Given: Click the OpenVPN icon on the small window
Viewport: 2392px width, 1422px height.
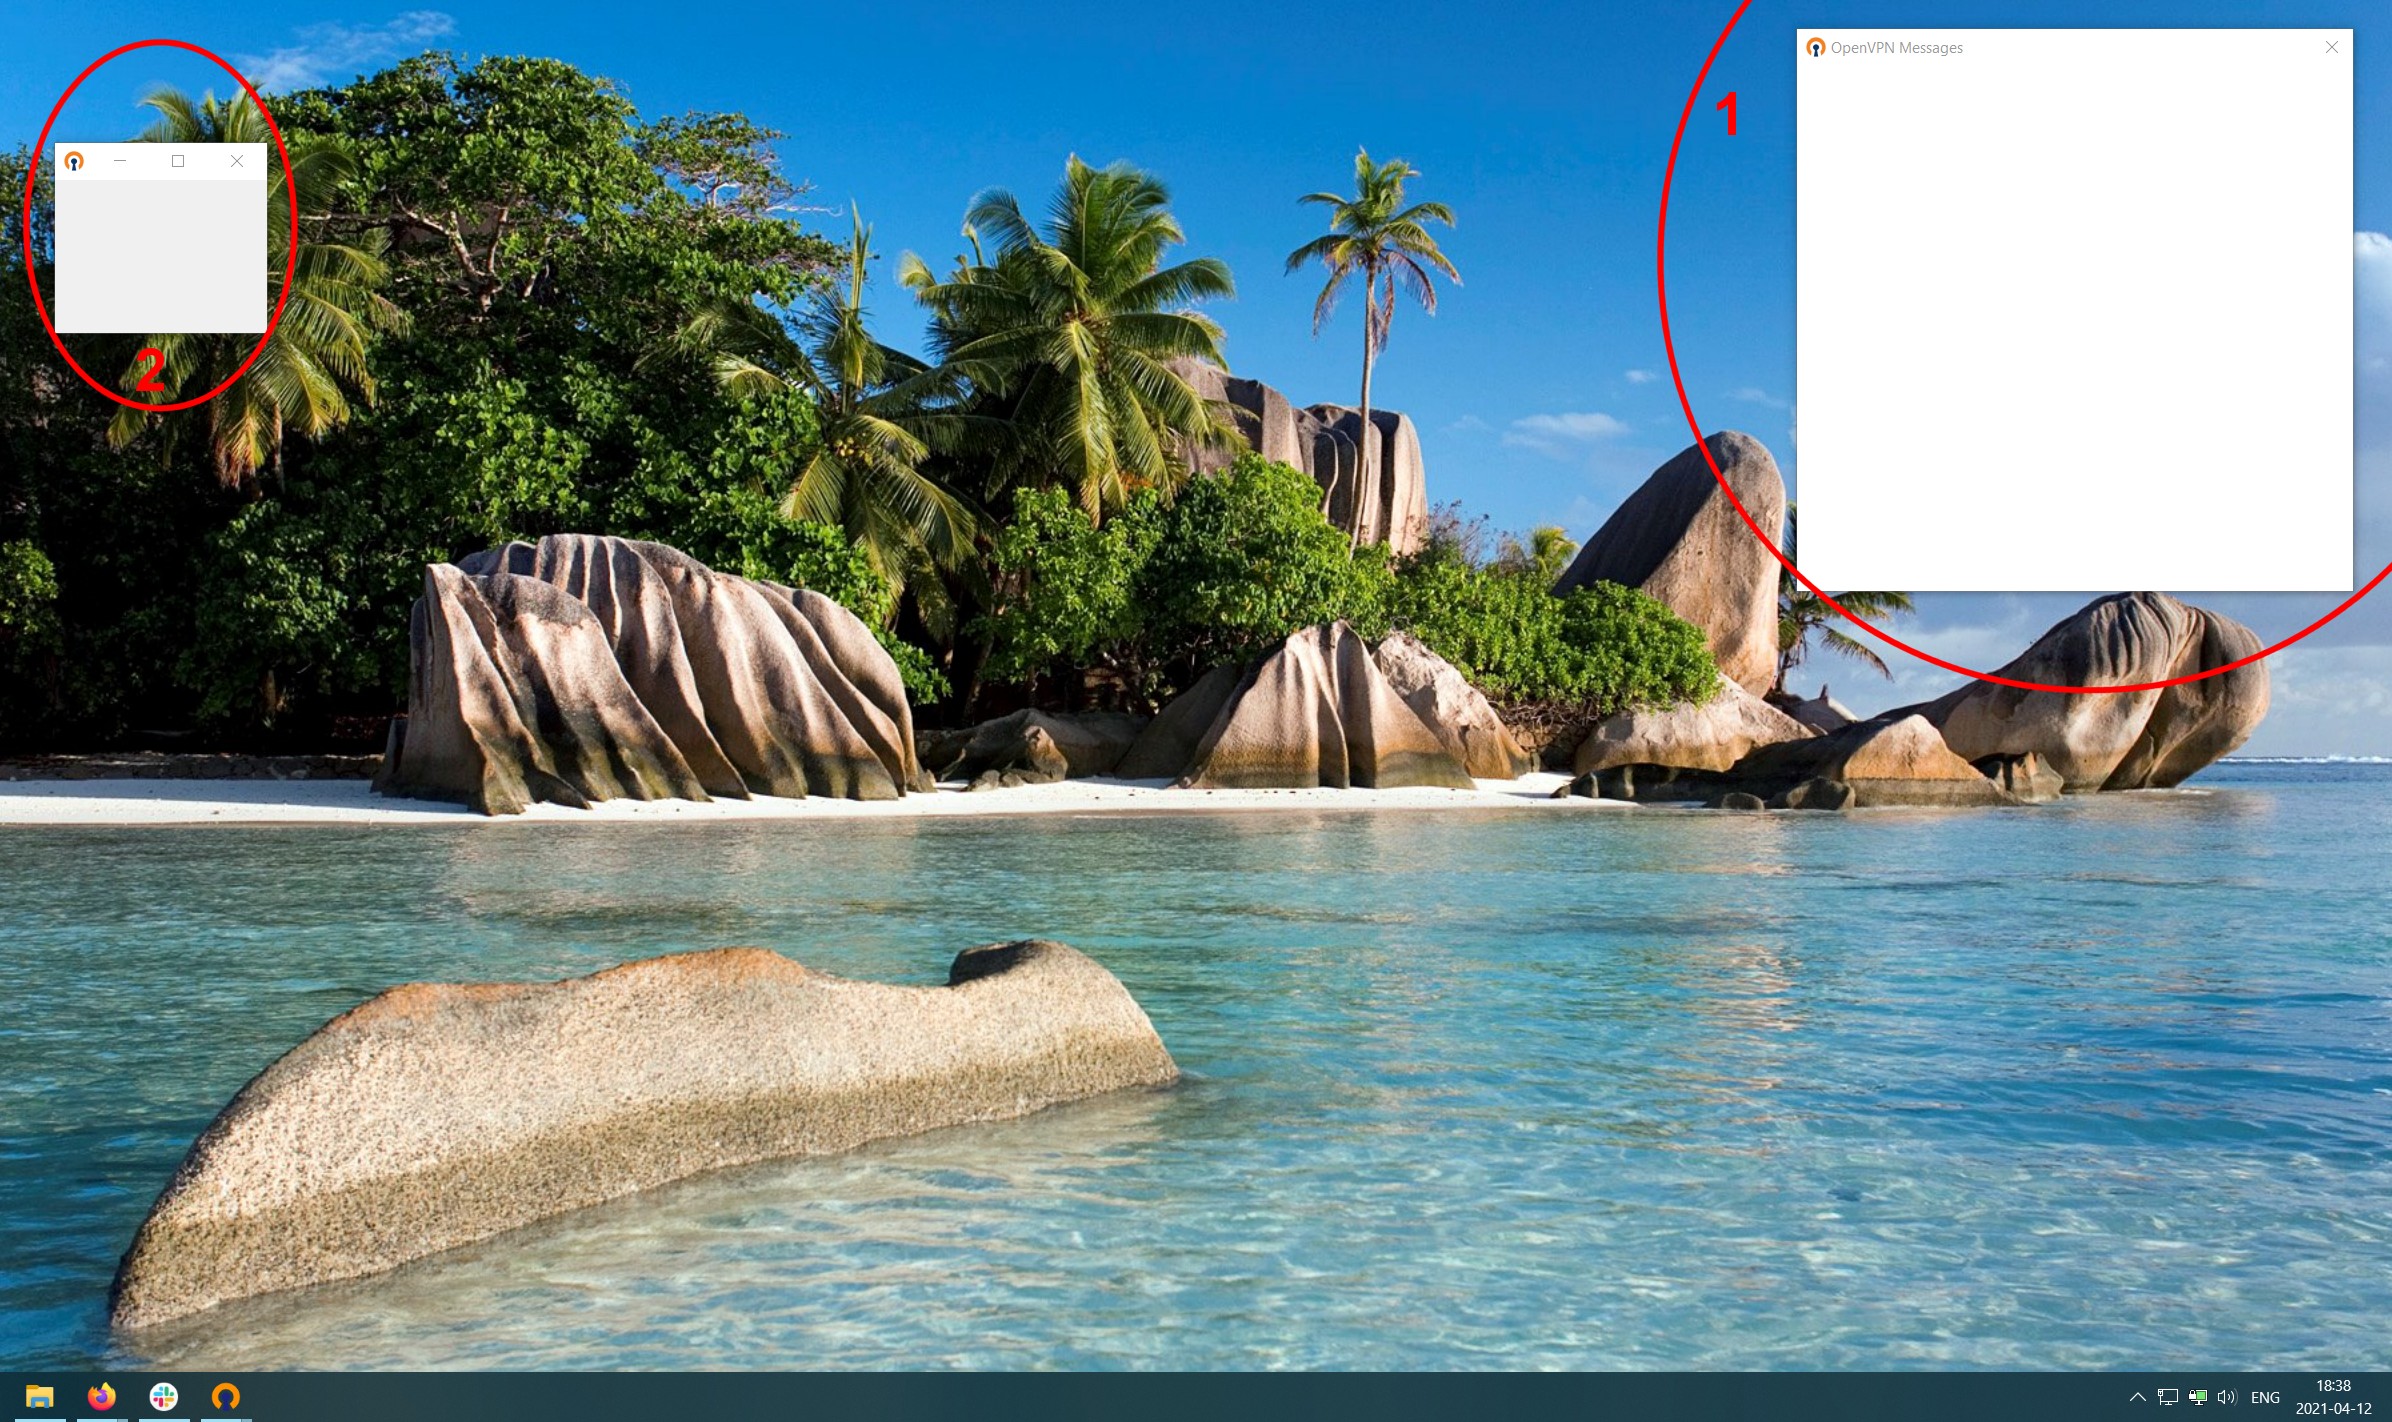Looking at the screenshot, I should tap(75, 160).
